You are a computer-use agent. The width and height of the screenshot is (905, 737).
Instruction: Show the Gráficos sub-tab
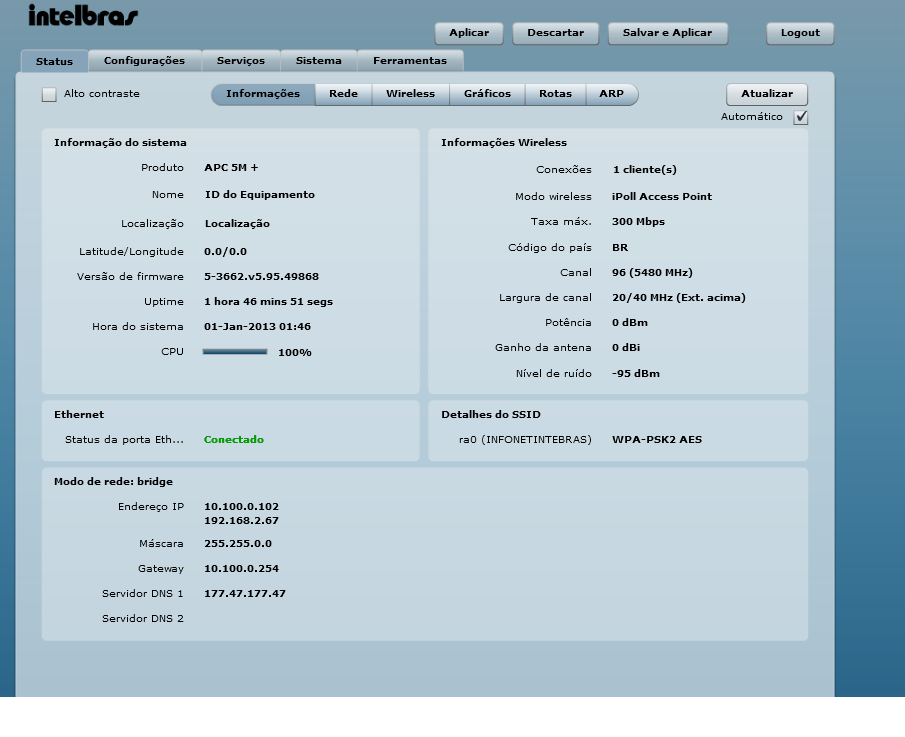487,94
